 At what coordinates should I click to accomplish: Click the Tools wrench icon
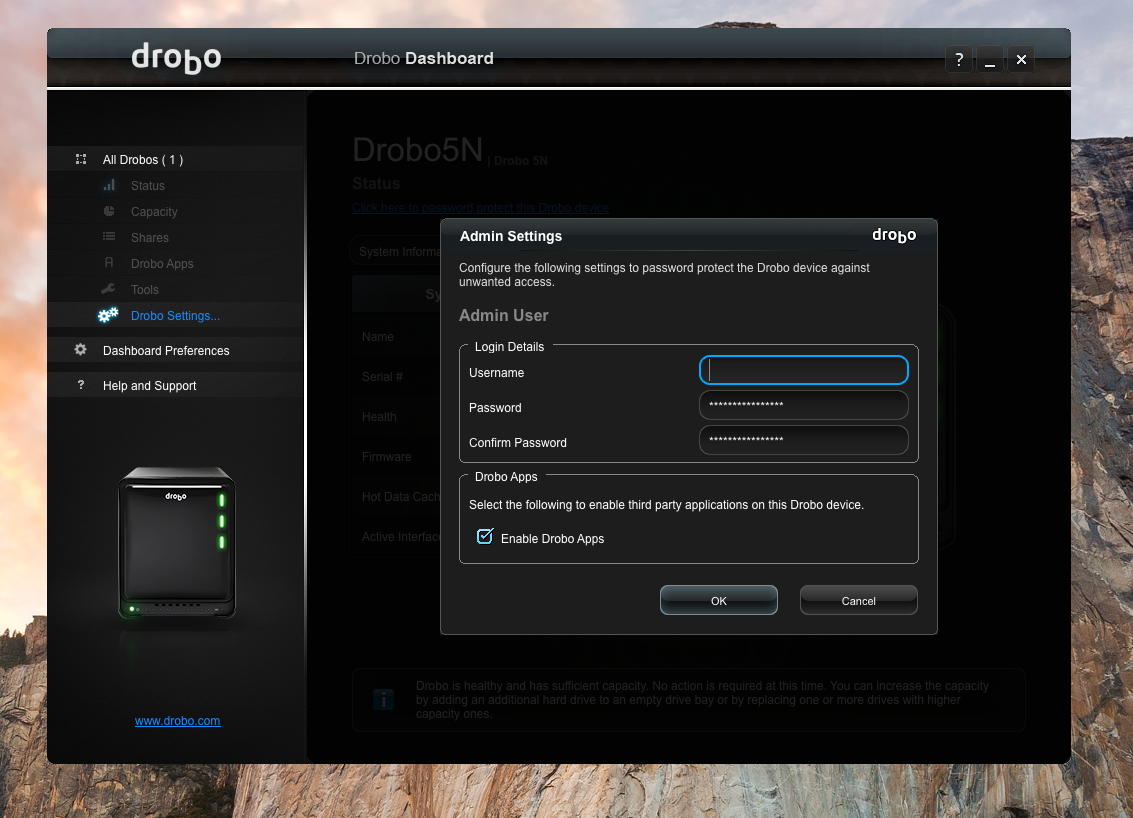(x=109, y=290)
